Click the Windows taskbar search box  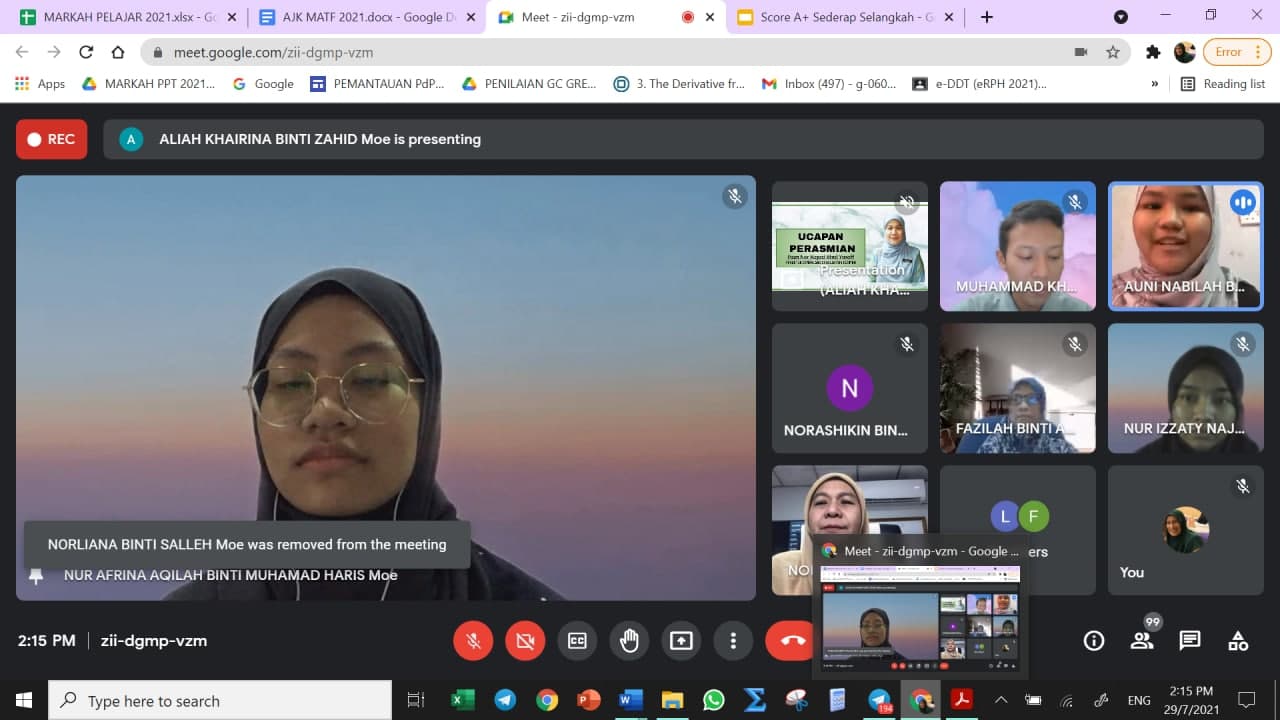[220, 701]
